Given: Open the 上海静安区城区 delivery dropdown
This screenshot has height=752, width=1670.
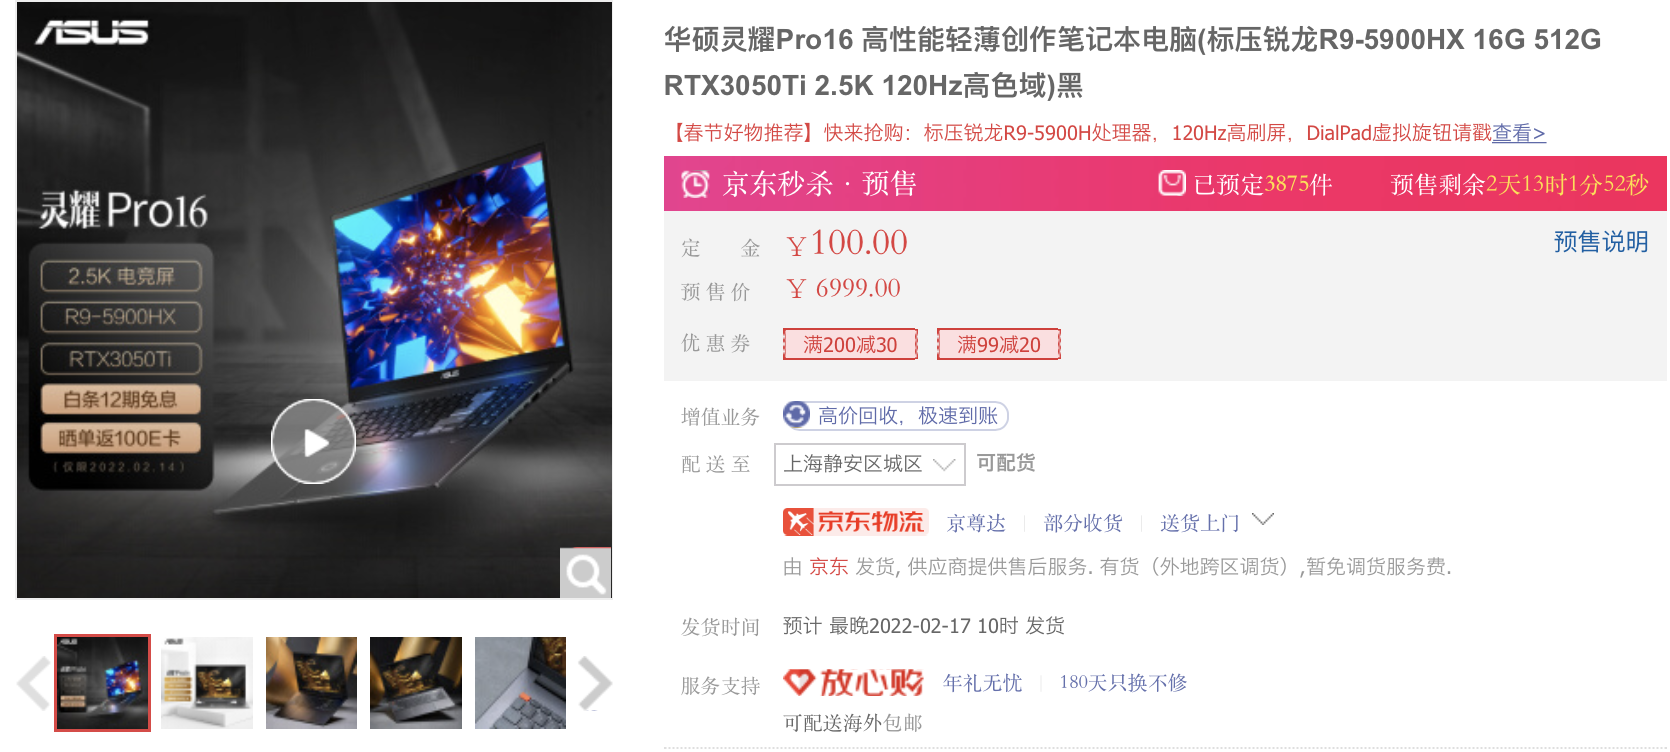Looking at the screenshot, I should 869,464.
